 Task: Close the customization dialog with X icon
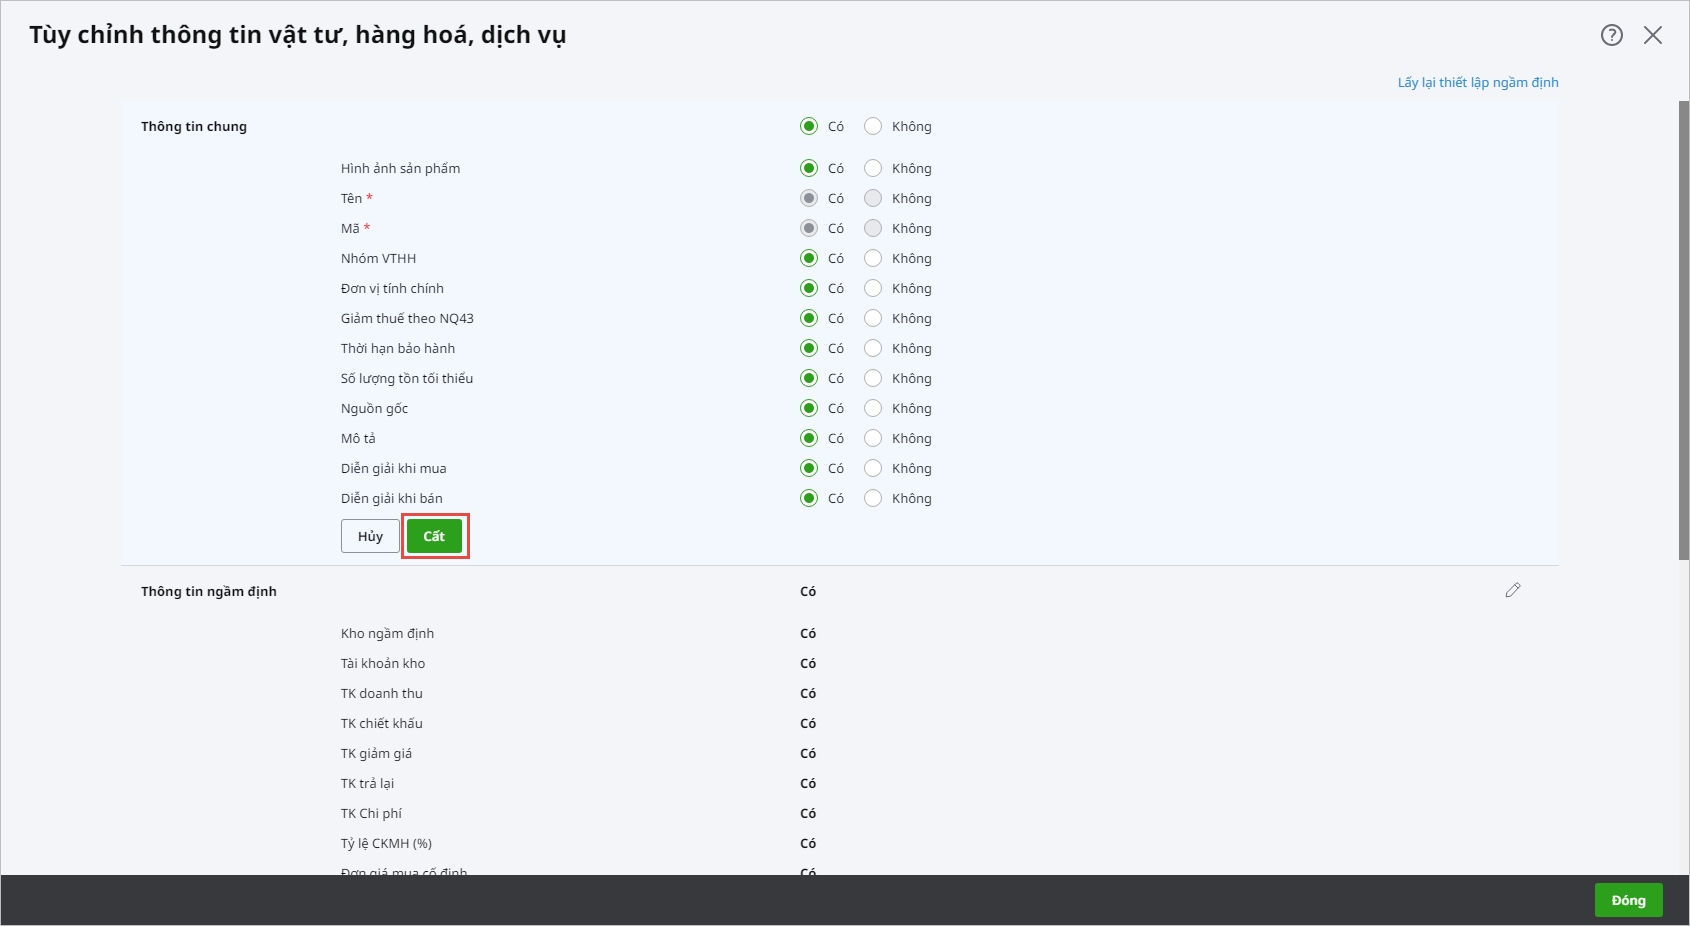pos(1653,35)
